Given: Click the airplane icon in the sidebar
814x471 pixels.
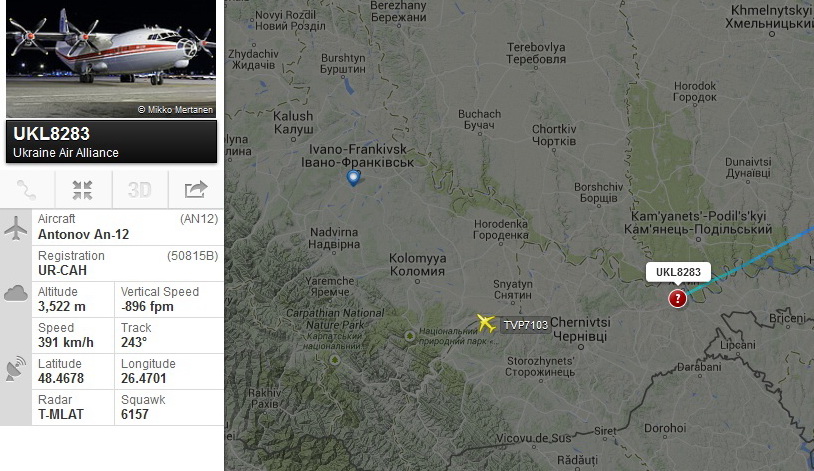Looking at the screenshot, I should [x=16, y=227].
